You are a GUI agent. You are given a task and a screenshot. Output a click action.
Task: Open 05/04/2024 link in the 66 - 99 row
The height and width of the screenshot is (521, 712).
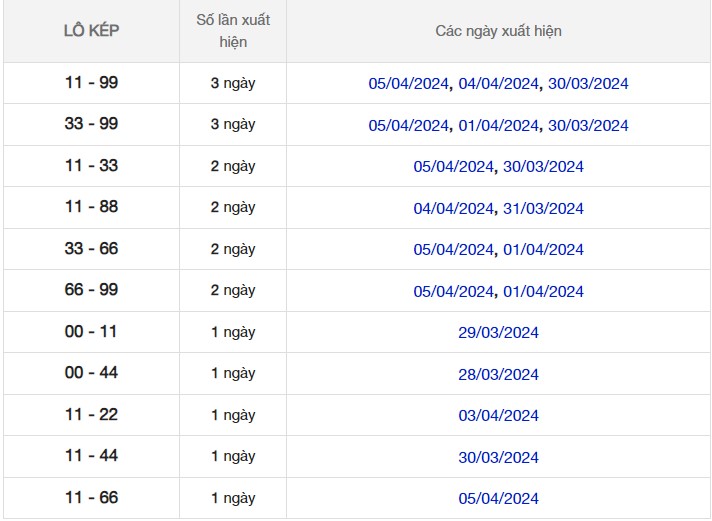[x=453, y=292]
